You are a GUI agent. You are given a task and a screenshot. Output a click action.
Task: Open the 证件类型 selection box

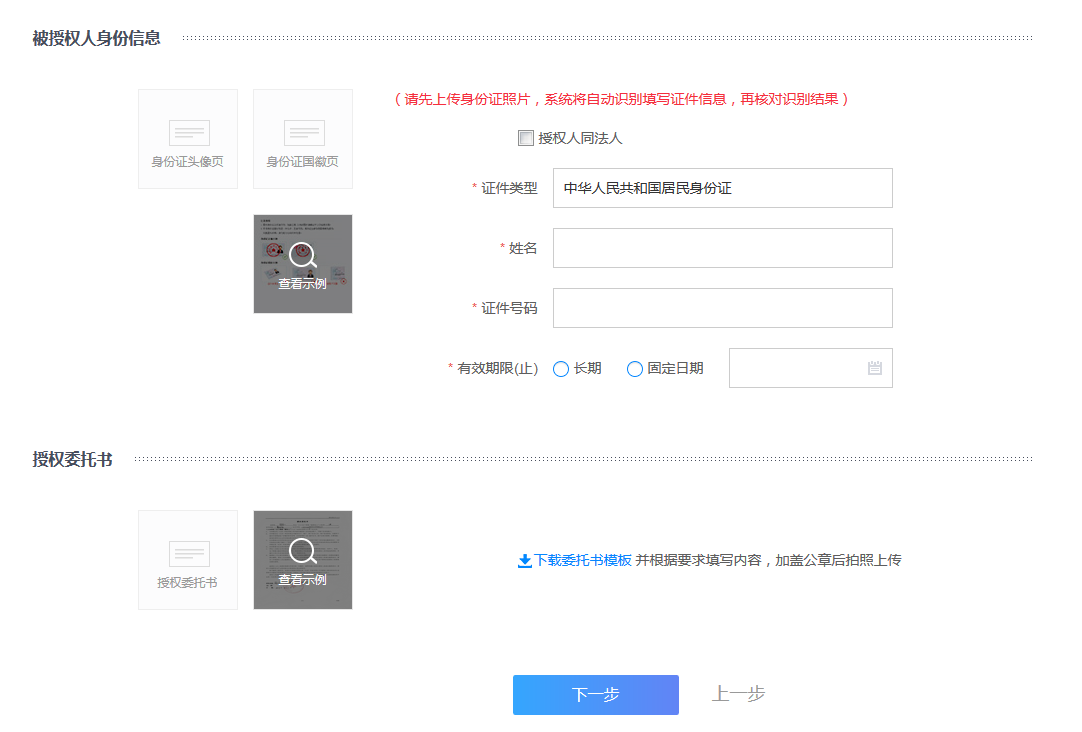(722, 188)
